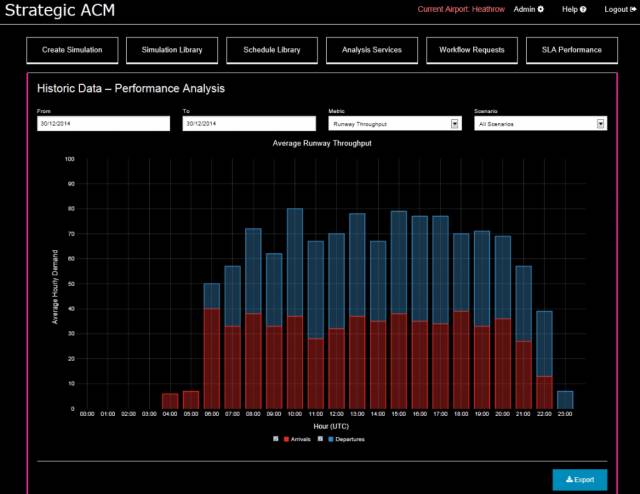
Task: Select the Analysis Services tab
Action: 372,50
